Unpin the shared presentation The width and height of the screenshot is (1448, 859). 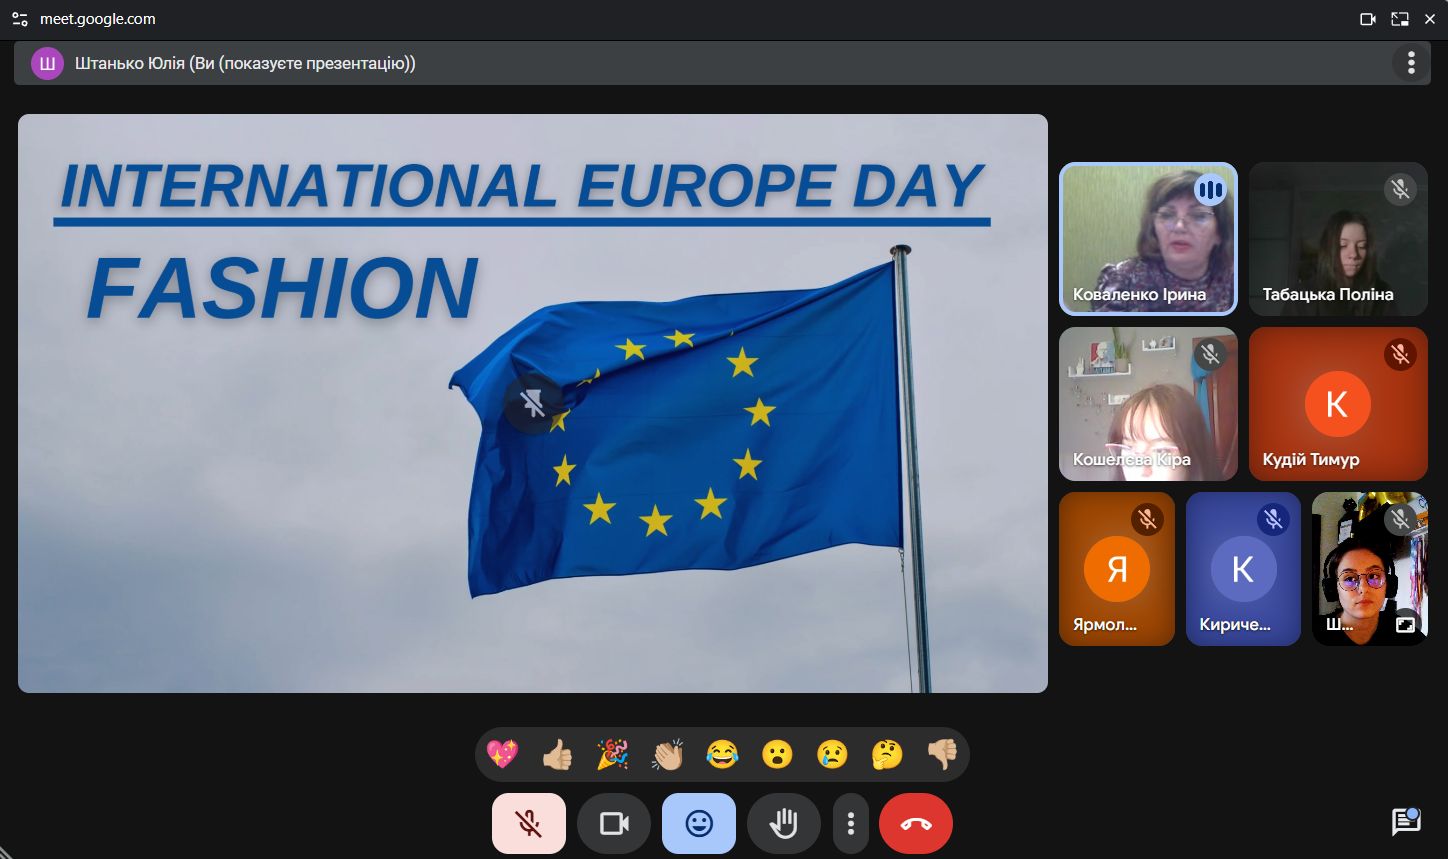(x=532, y=404)
